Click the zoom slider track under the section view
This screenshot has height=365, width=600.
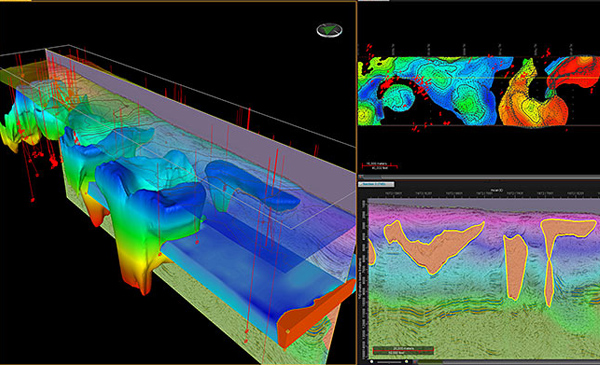click(389, 362)
